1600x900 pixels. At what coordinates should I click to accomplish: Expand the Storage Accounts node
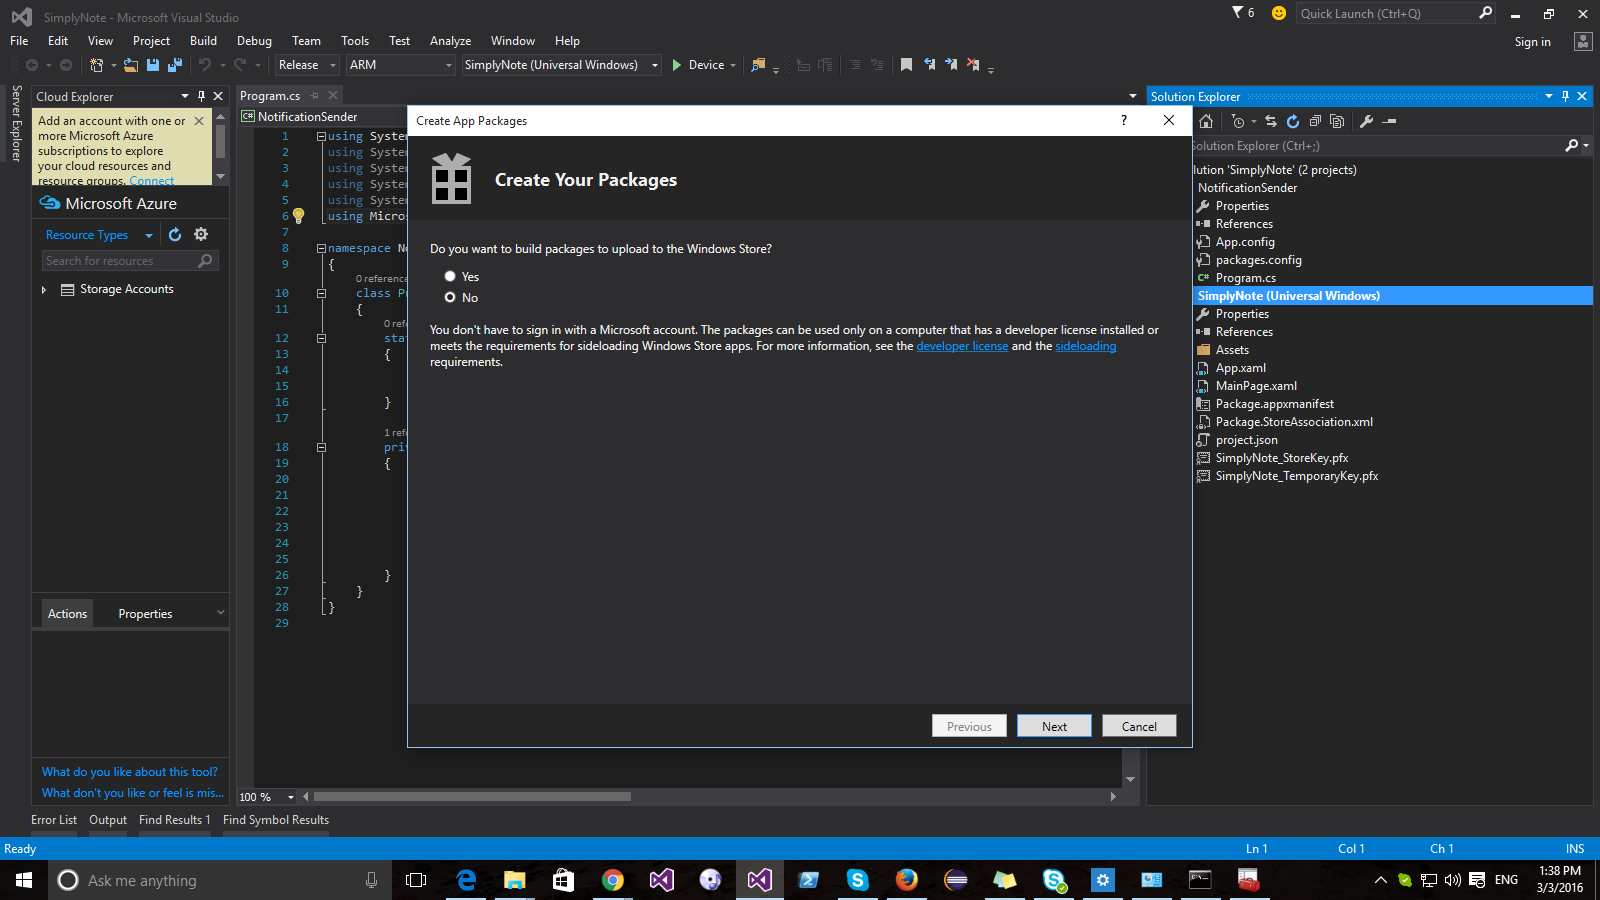43,289
